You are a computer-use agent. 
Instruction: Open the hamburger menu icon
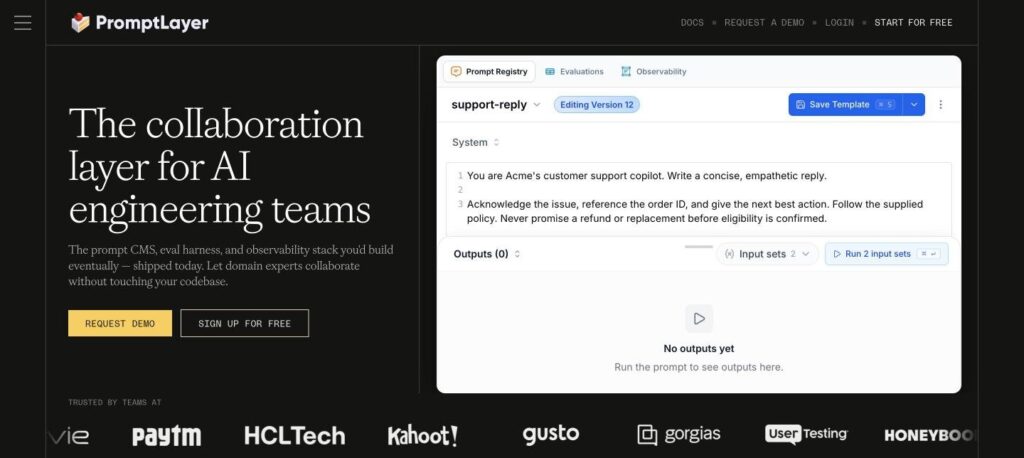[22, 22]
